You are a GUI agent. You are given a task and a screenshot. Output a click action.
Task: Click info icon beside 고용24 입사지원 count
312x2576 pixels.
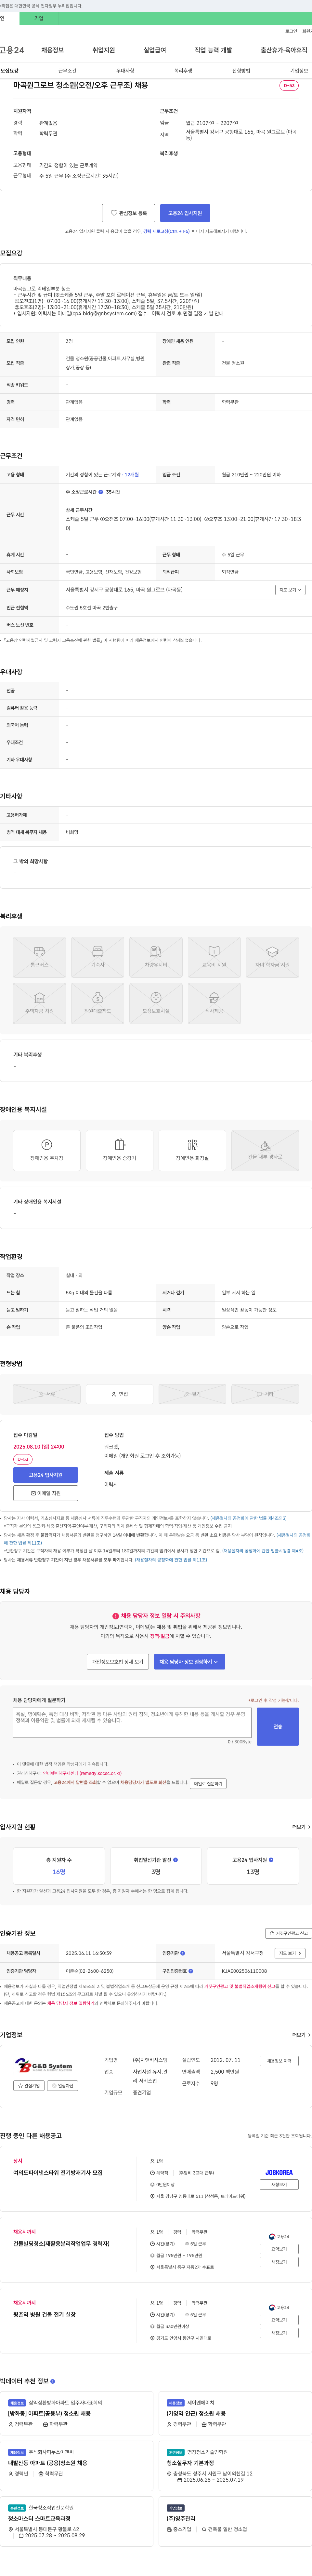pyautogui.click(x=271, y=1860)
